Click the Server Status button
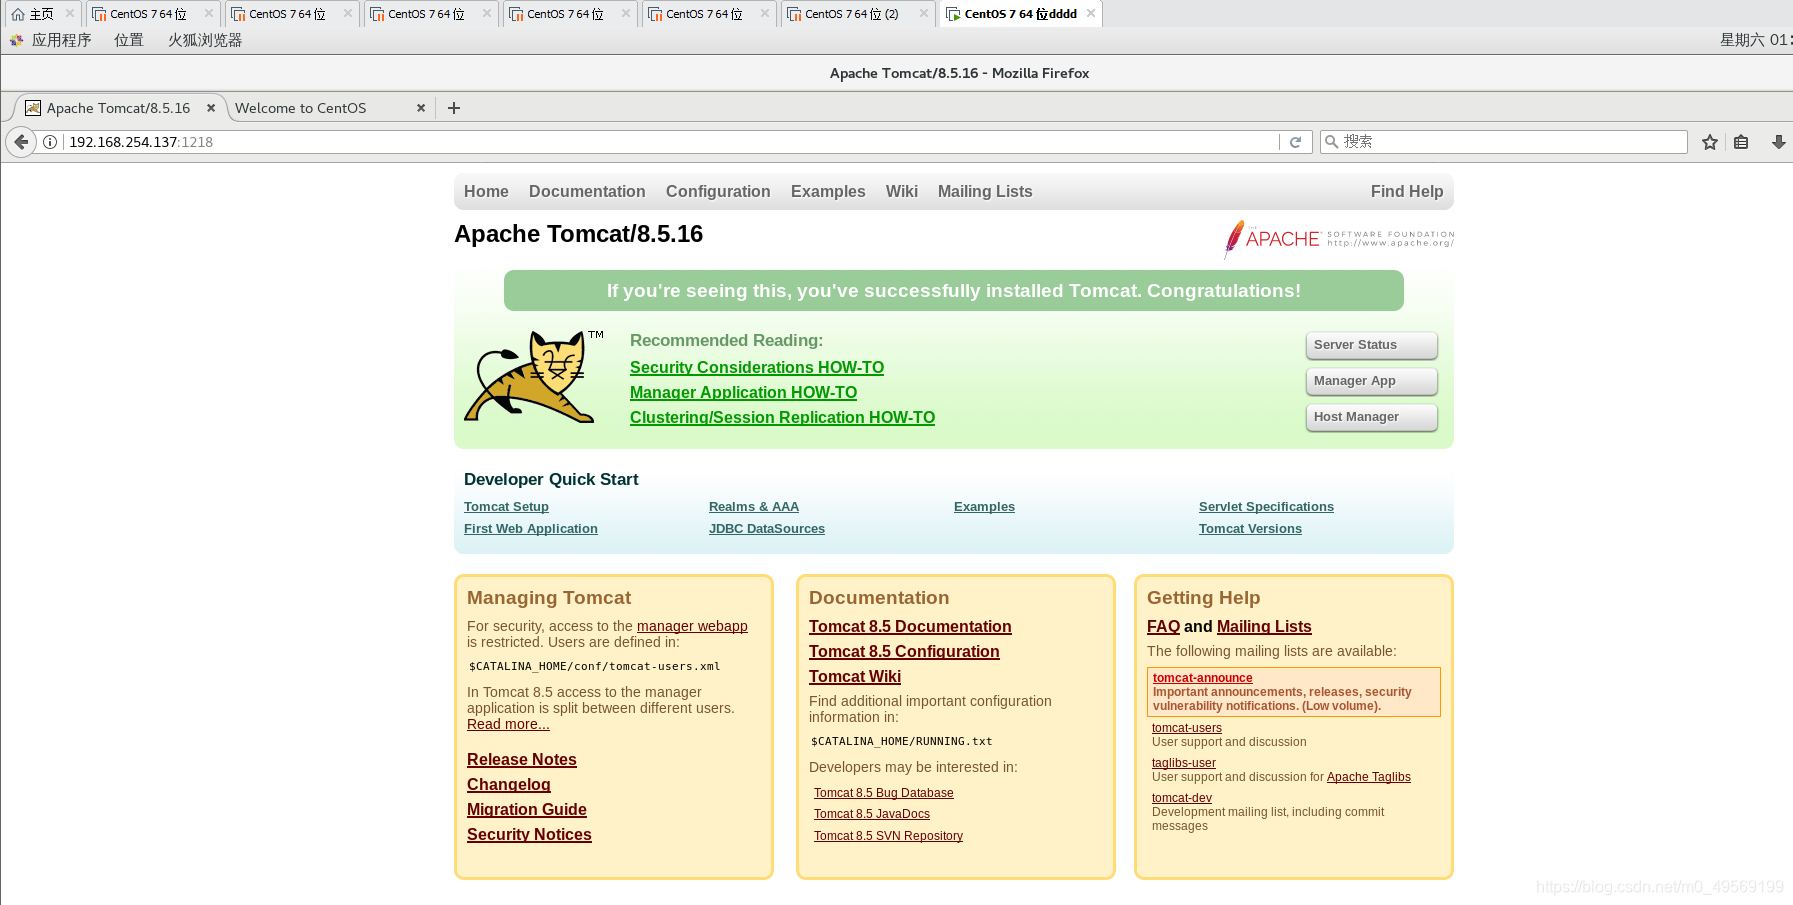The height and width of the screenshot is (905, 1793). pos(1371,345)
